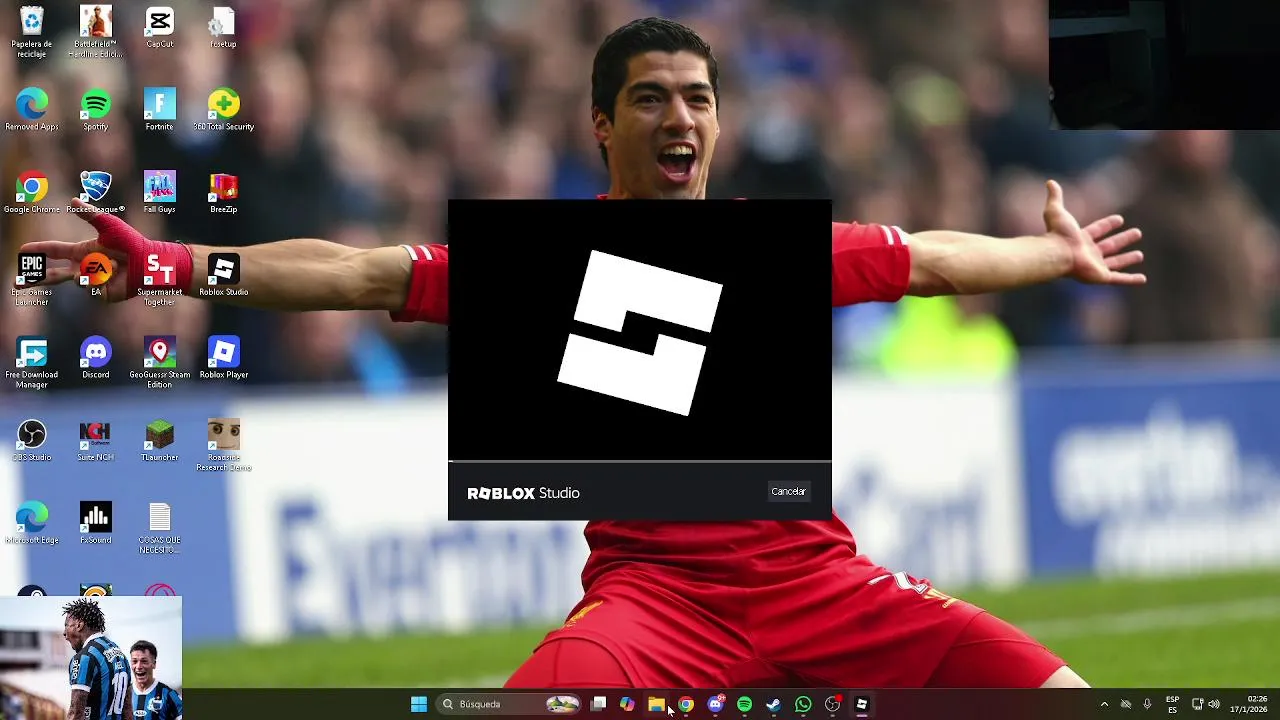Open the Papelera de reciclaje desktop icon

point(32,32)
